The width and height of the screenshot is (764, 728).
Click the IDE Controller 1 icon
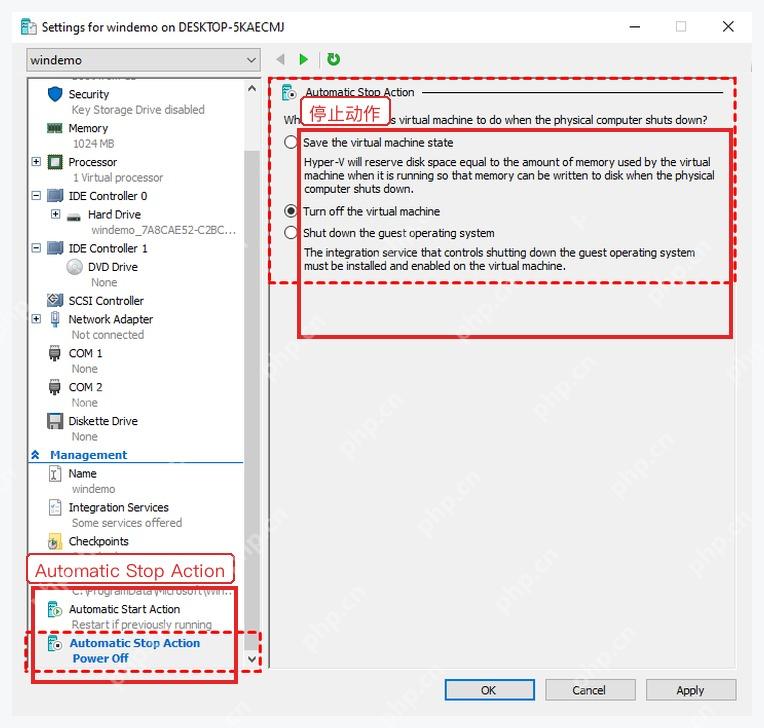pyautogui.click(x=55, y=248)
